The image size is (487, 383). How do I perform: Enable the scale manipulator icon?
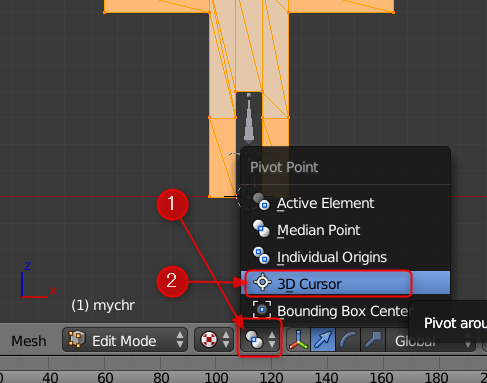[x=373, y=340]
